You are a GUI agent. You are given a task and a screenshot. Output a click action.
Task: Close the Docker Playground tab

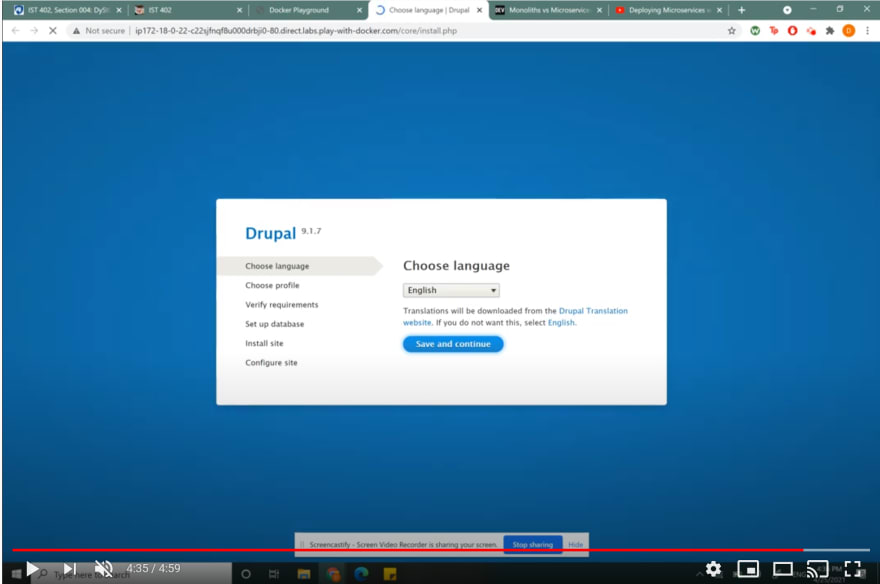[359, 10]
